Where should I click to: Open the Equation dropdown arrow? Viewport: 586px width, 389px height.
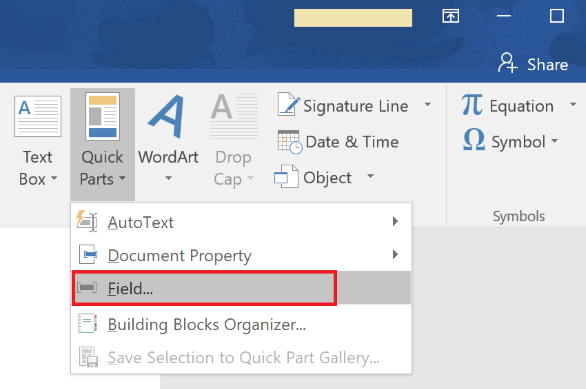(573, 104)
